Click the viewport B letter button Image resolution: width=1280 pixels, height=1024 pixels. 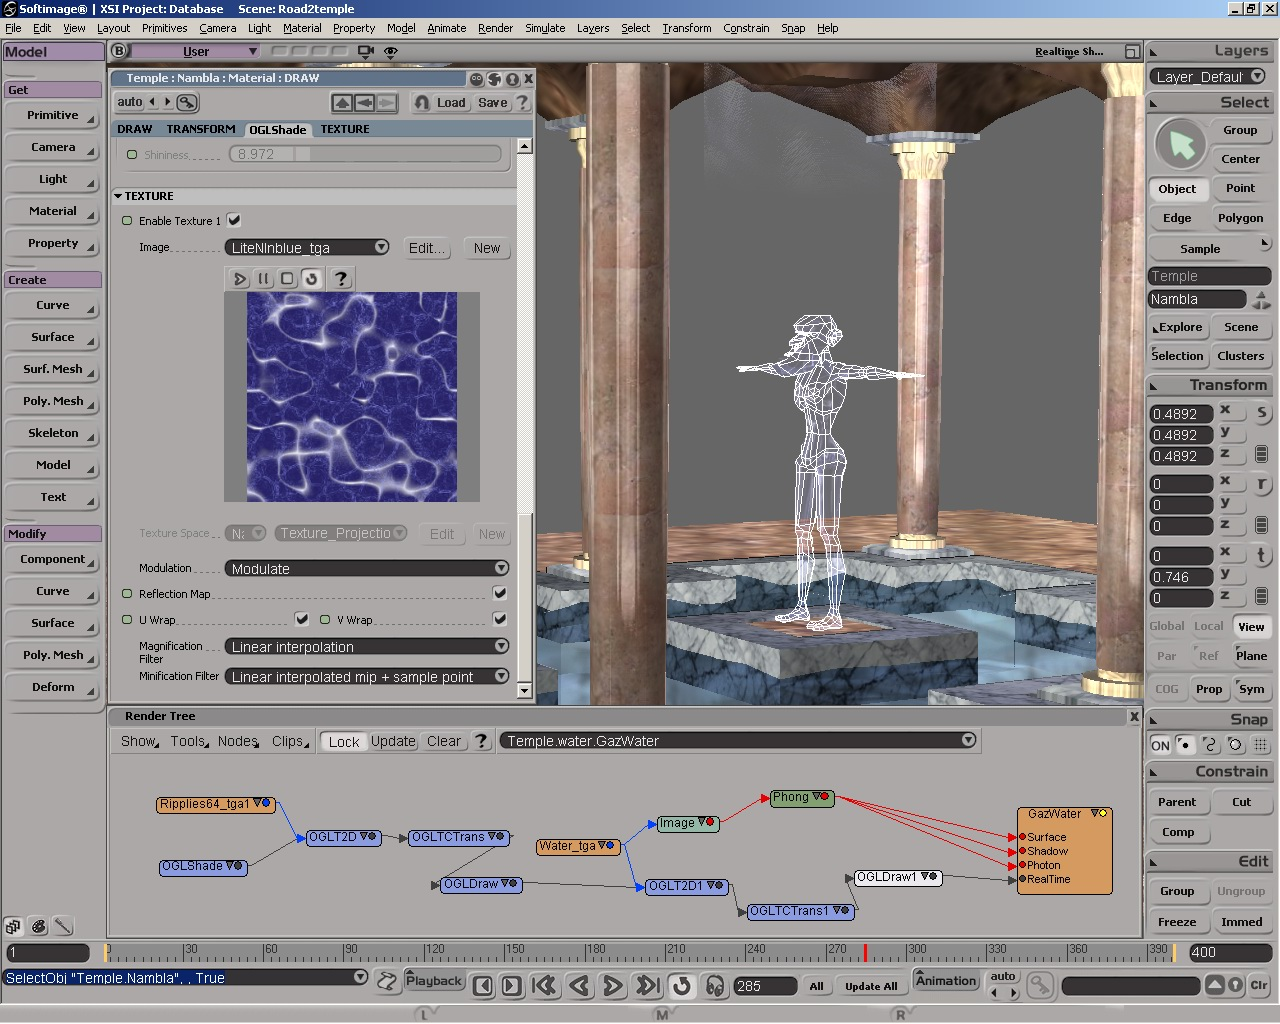(119, 51)
